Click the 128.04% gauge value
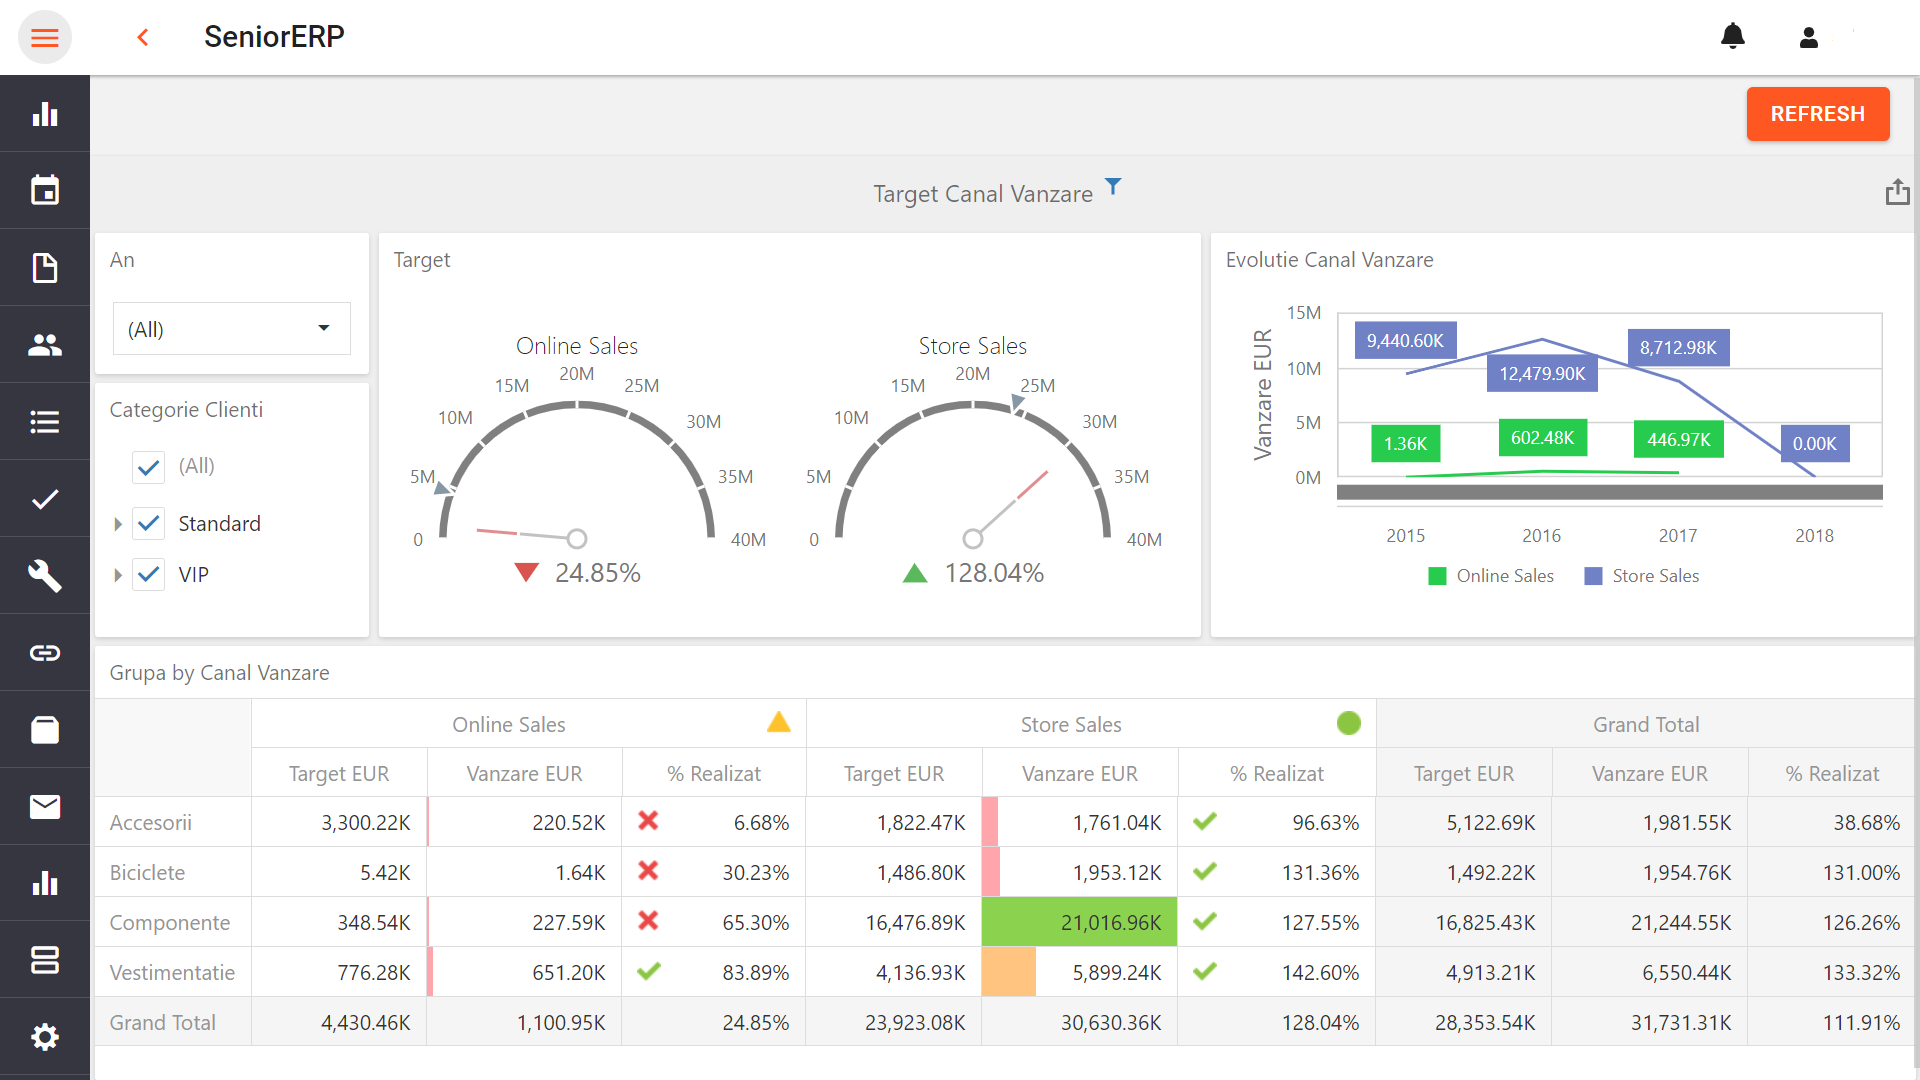 pyautogui.click(x=994, y=572)
